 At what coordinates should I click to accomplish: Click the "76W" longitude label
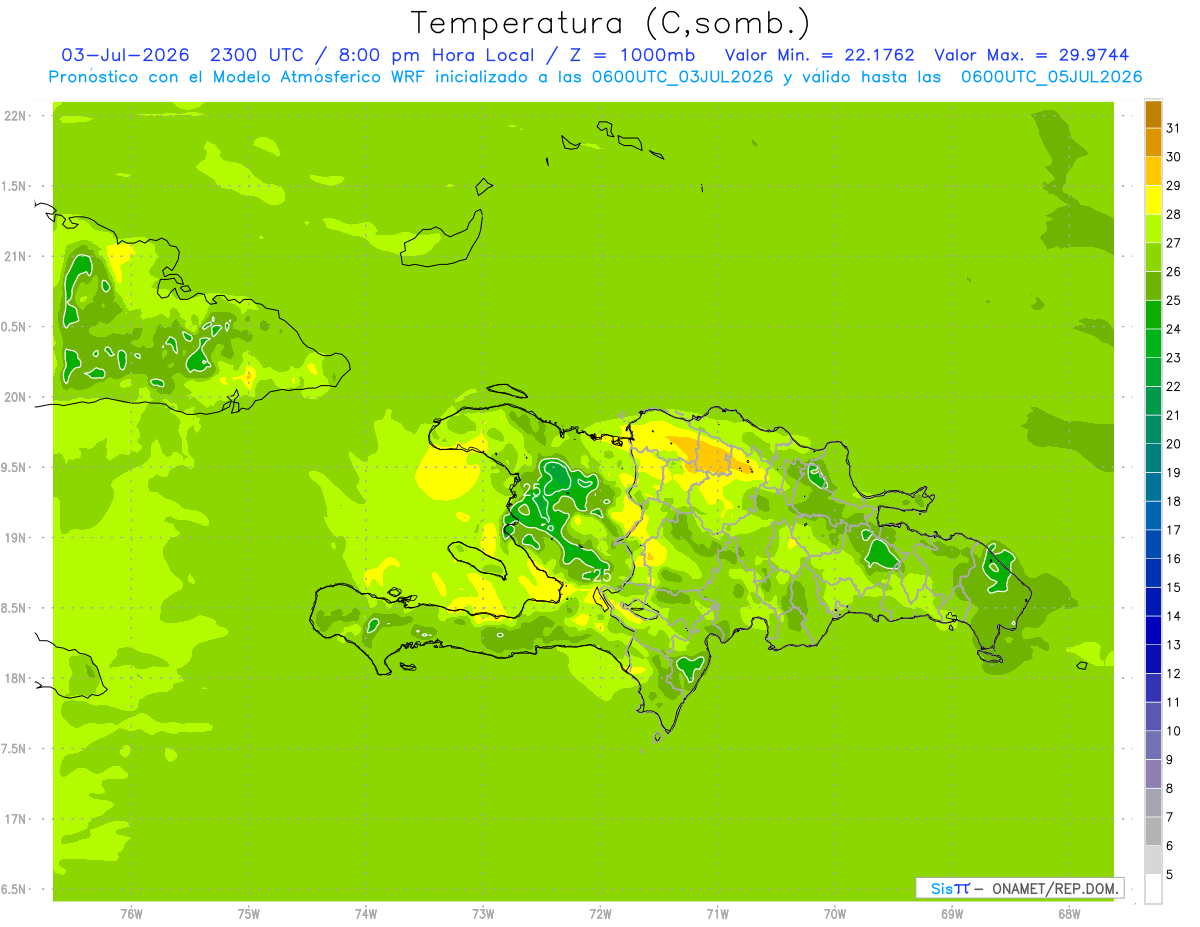[131, 914]
